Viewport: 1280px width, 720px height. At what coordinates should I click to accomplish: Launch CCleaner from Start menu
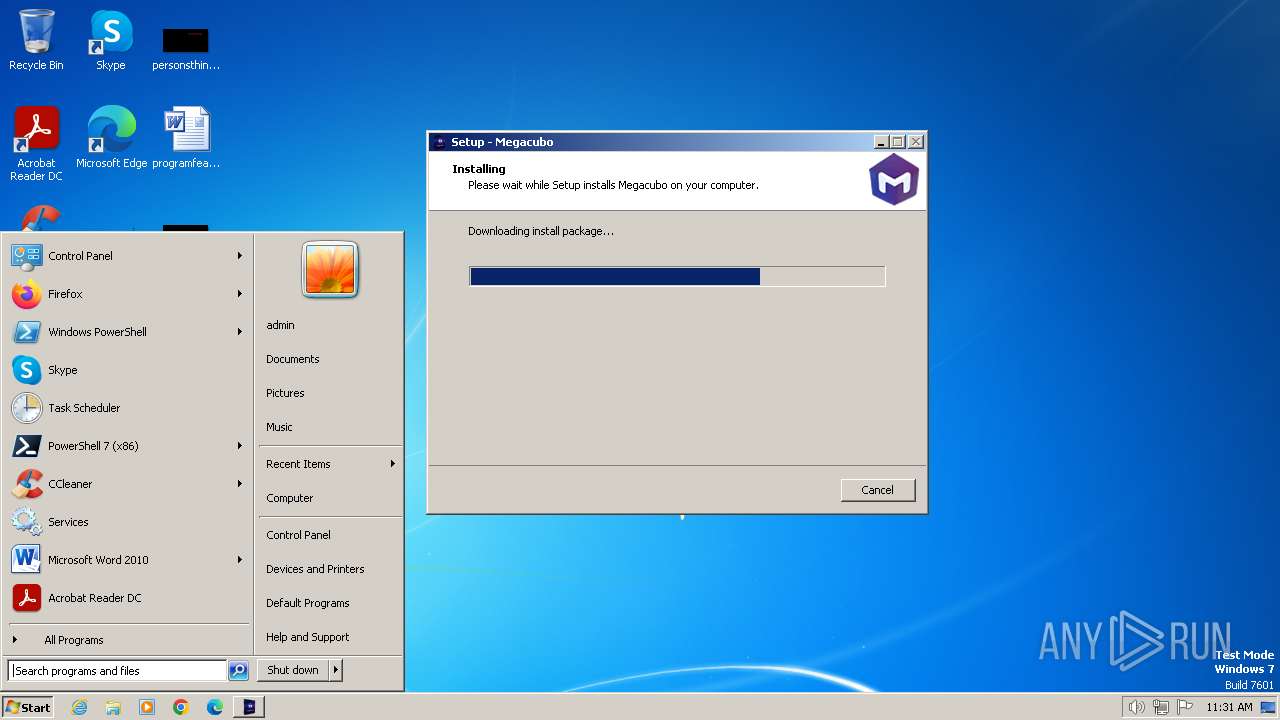[x=128, y=484]
